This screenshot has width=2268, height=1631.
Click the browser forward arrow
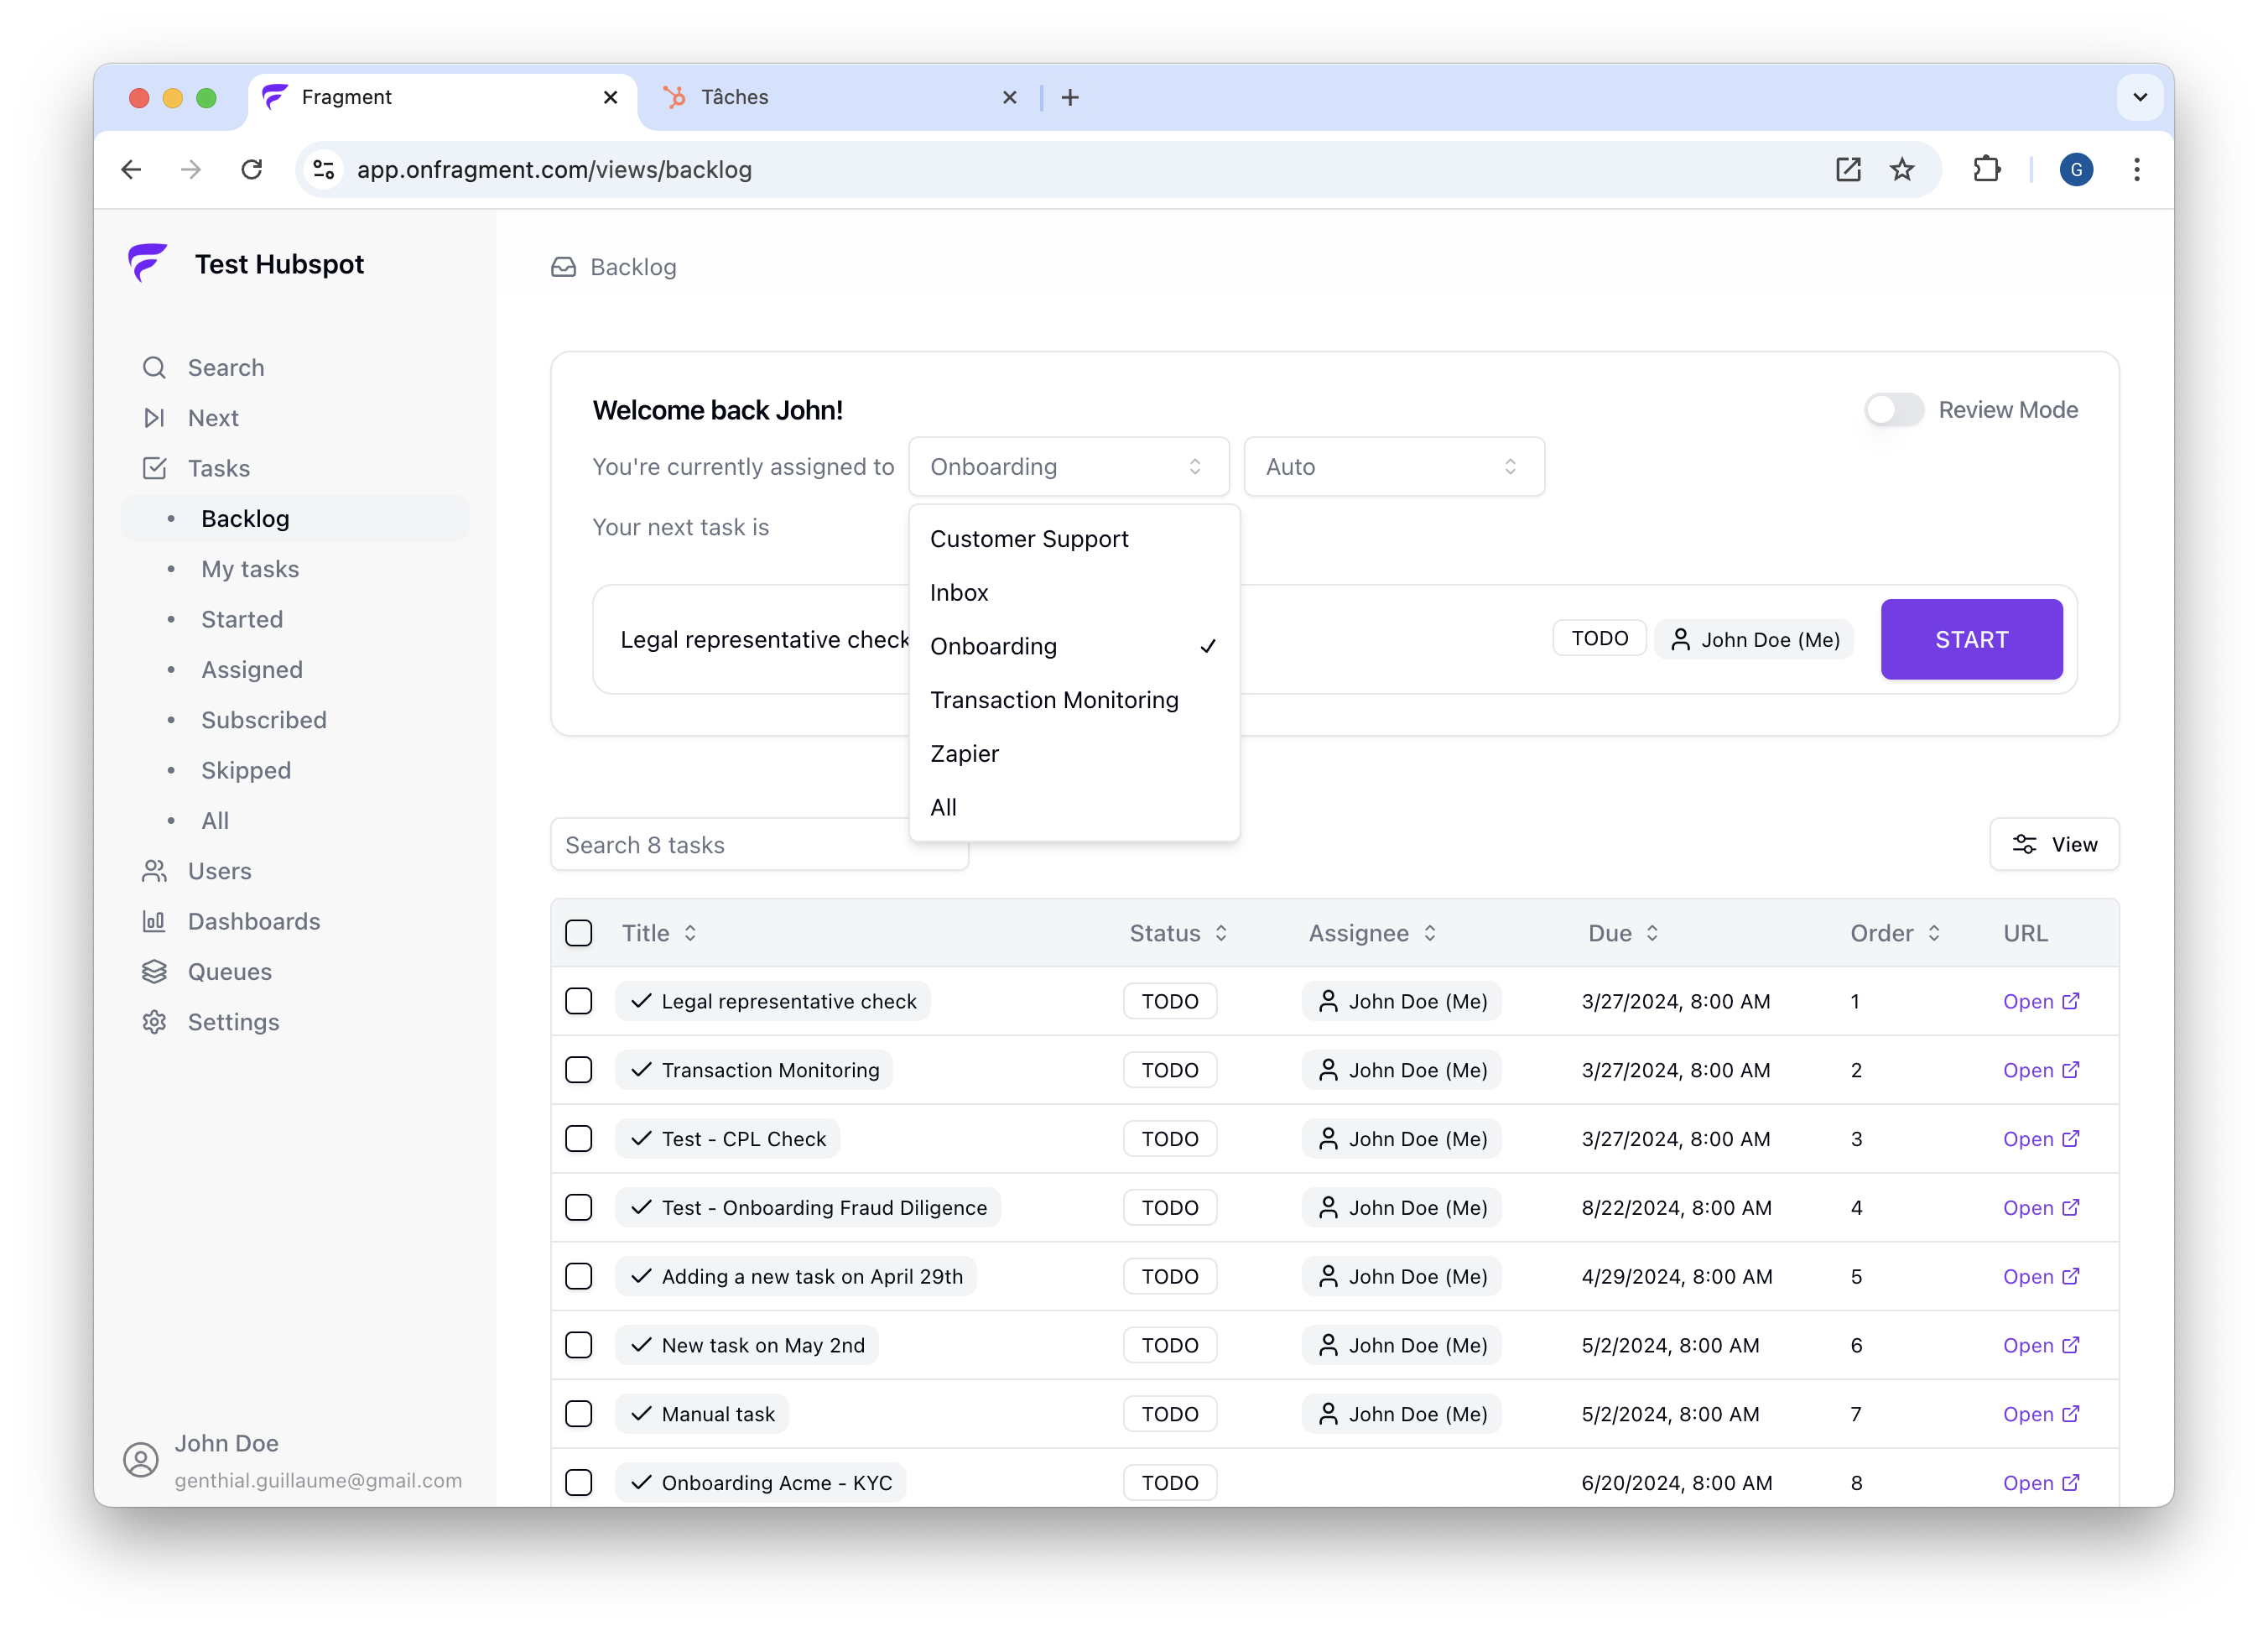190,169
